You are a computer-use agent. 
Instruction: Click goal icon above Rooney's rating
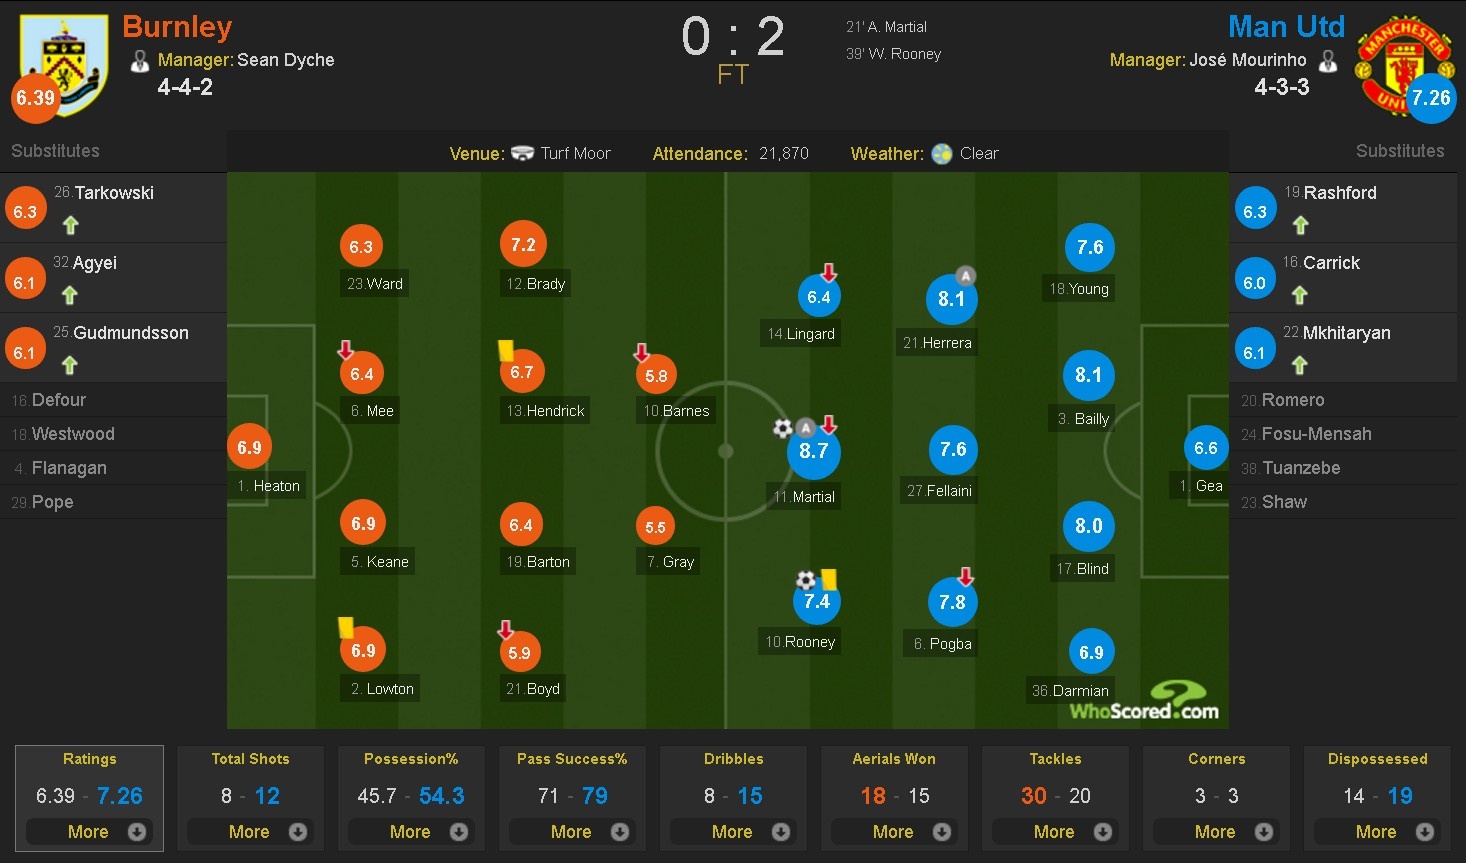click(806, 580)
